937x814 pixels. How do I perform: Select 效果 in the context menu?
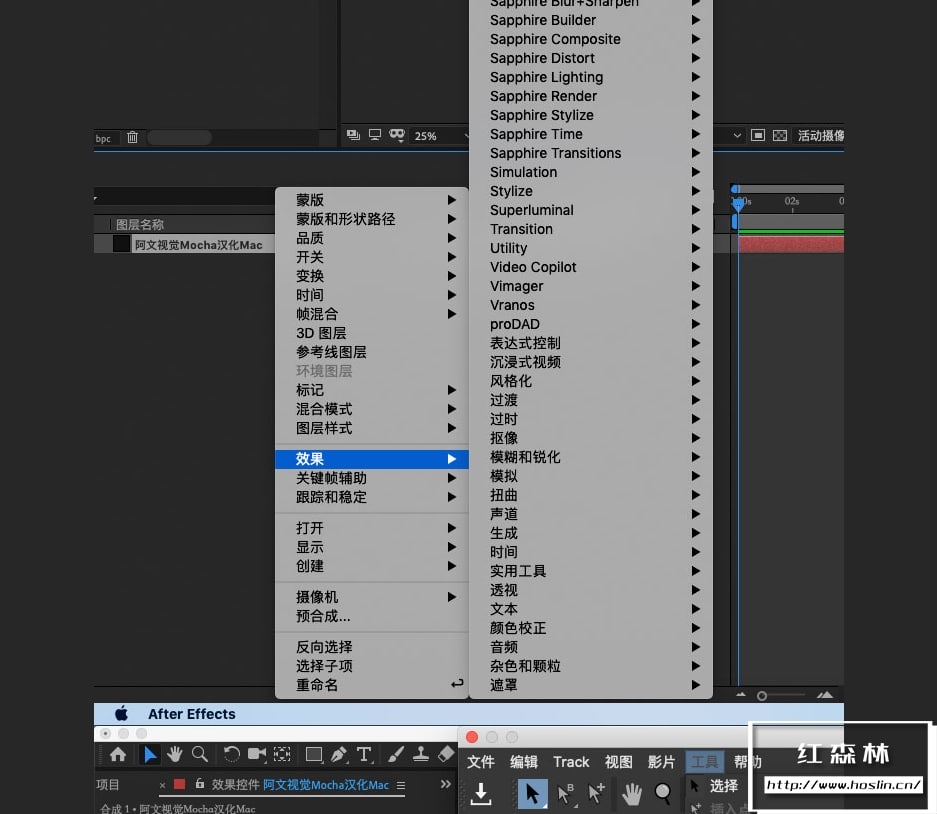372,459
